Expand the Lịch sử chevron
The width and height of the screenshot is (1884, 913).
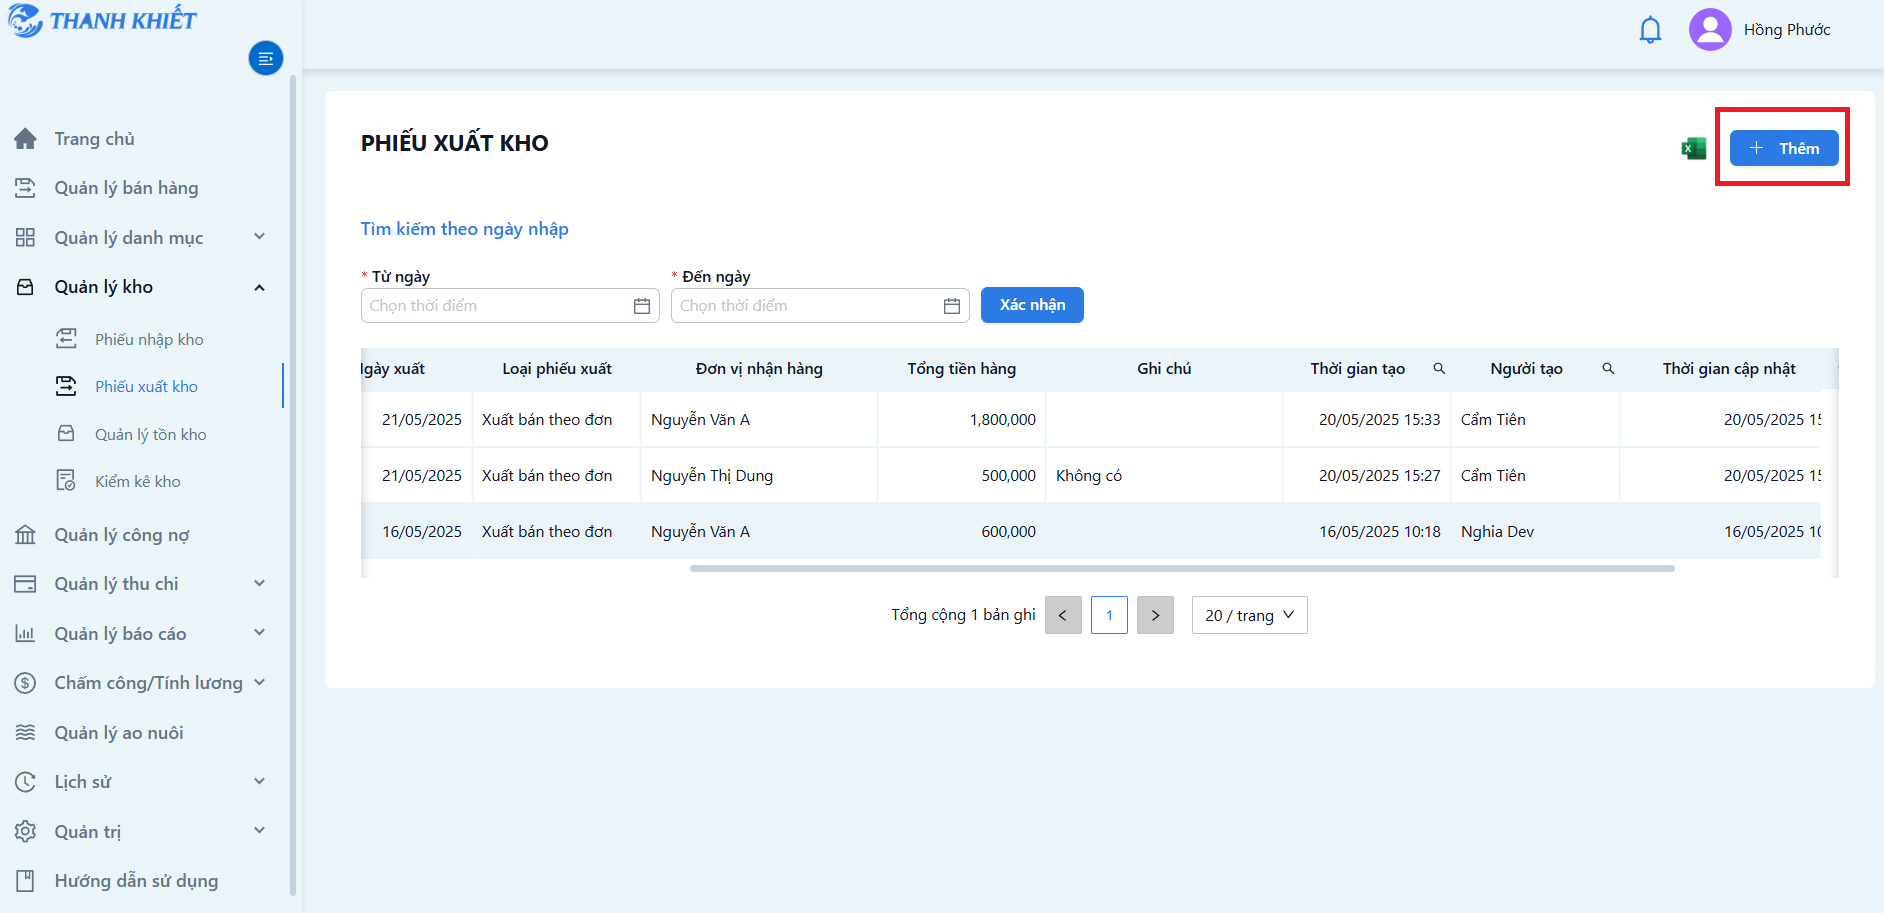pyautogui.click(x=260, y=781)
